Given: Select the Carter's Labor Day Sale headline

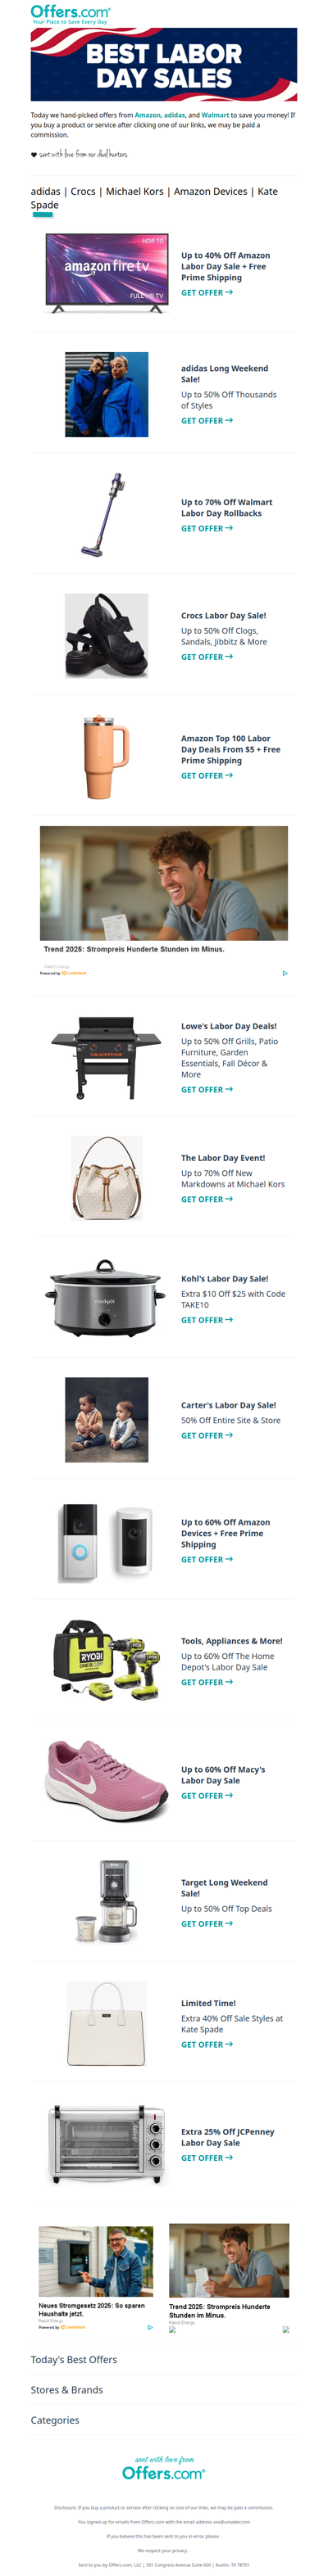Looking at the screenshot, I should click(228, 1405).
